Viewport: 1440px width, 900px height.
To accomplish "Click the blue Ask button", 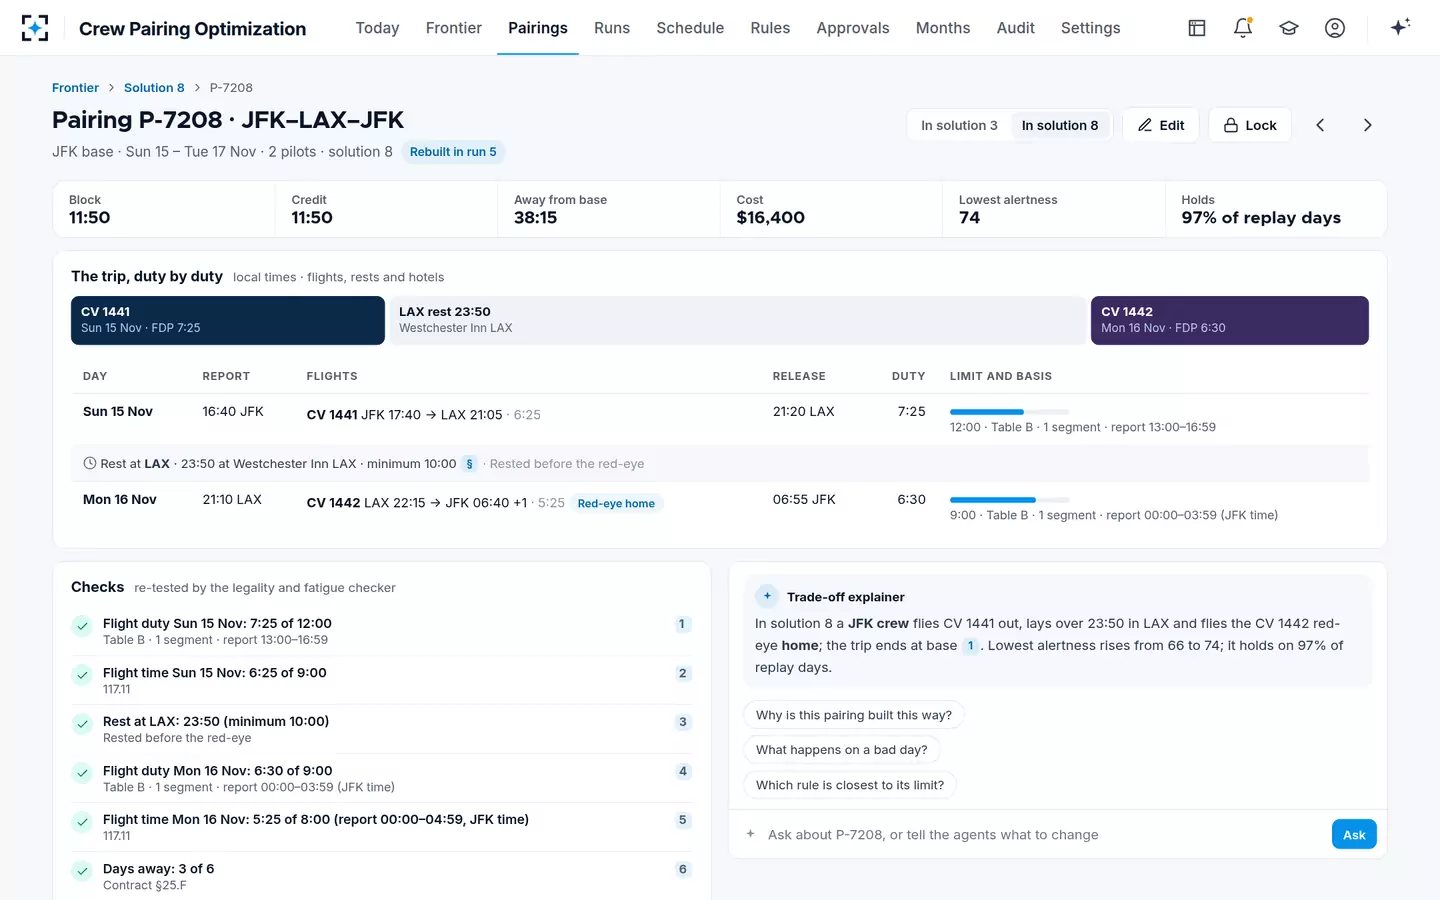I will coord(1354,834).
